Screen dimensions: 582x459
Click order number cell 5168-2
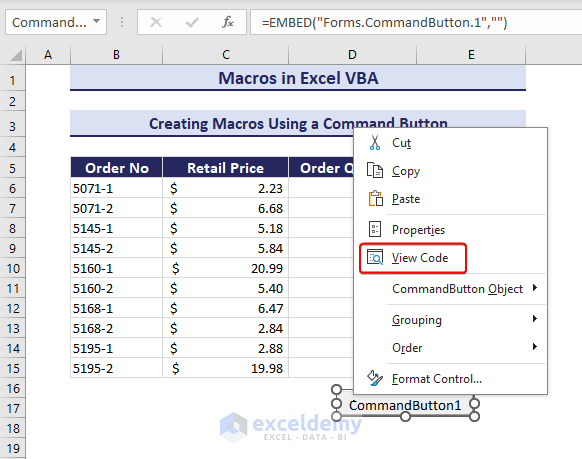[116, 328]
